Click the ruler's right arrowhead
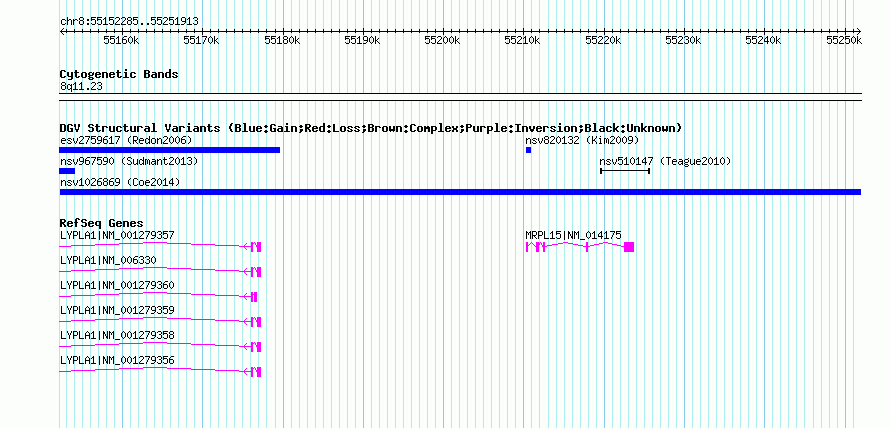This screenshot has height=428, width=890. (859, 31)
